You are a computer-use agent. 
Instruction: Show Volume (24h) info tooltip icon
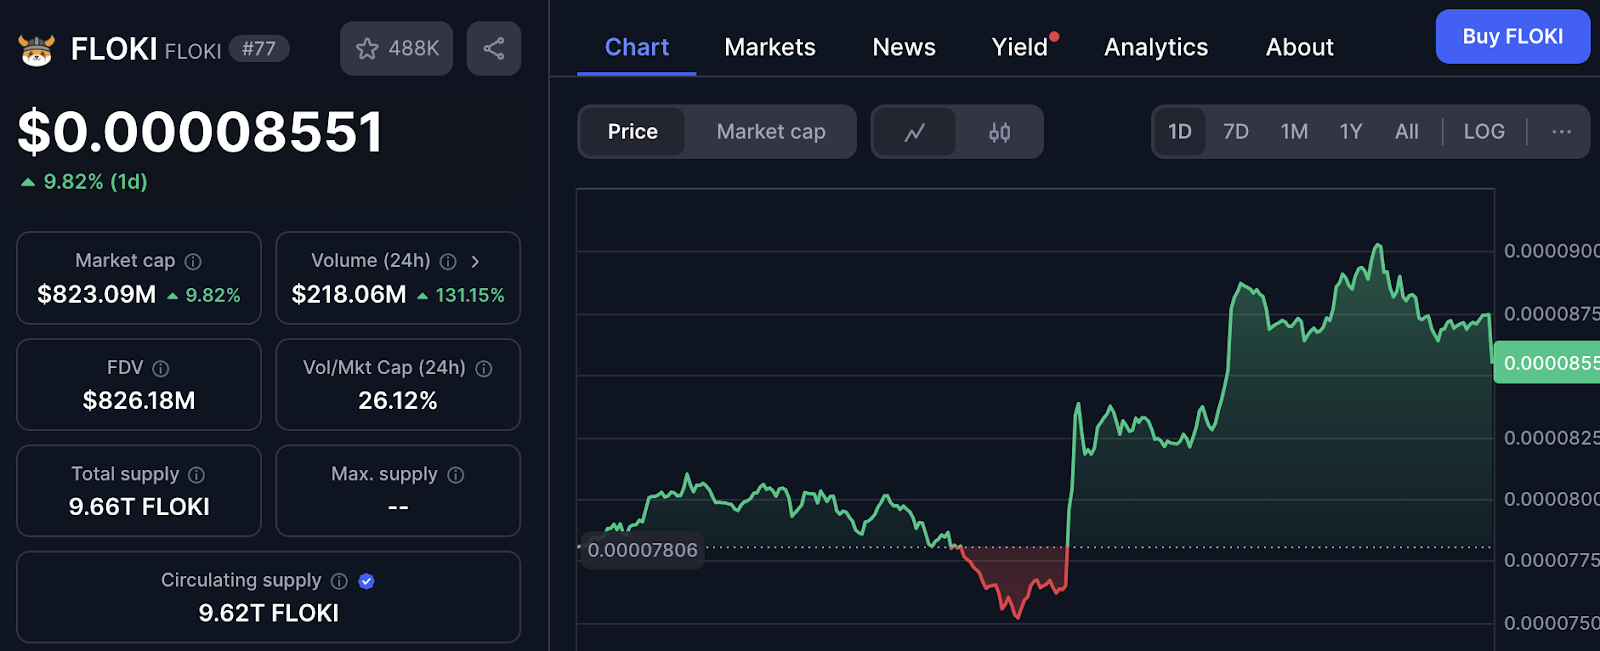448,261
